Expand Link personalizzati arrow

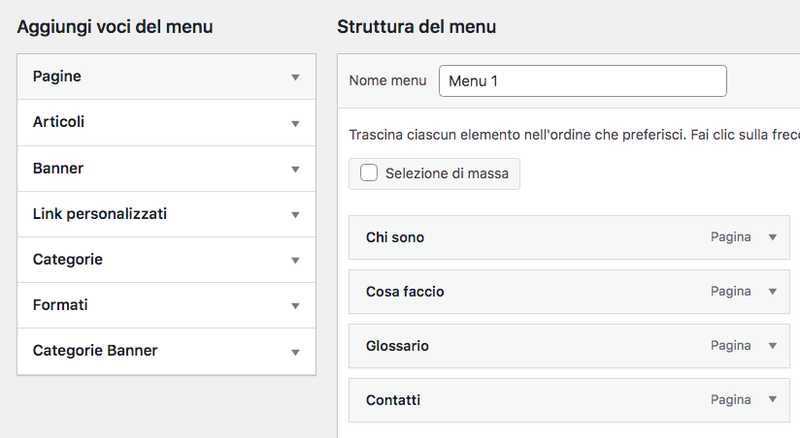(x=295, y=214)
